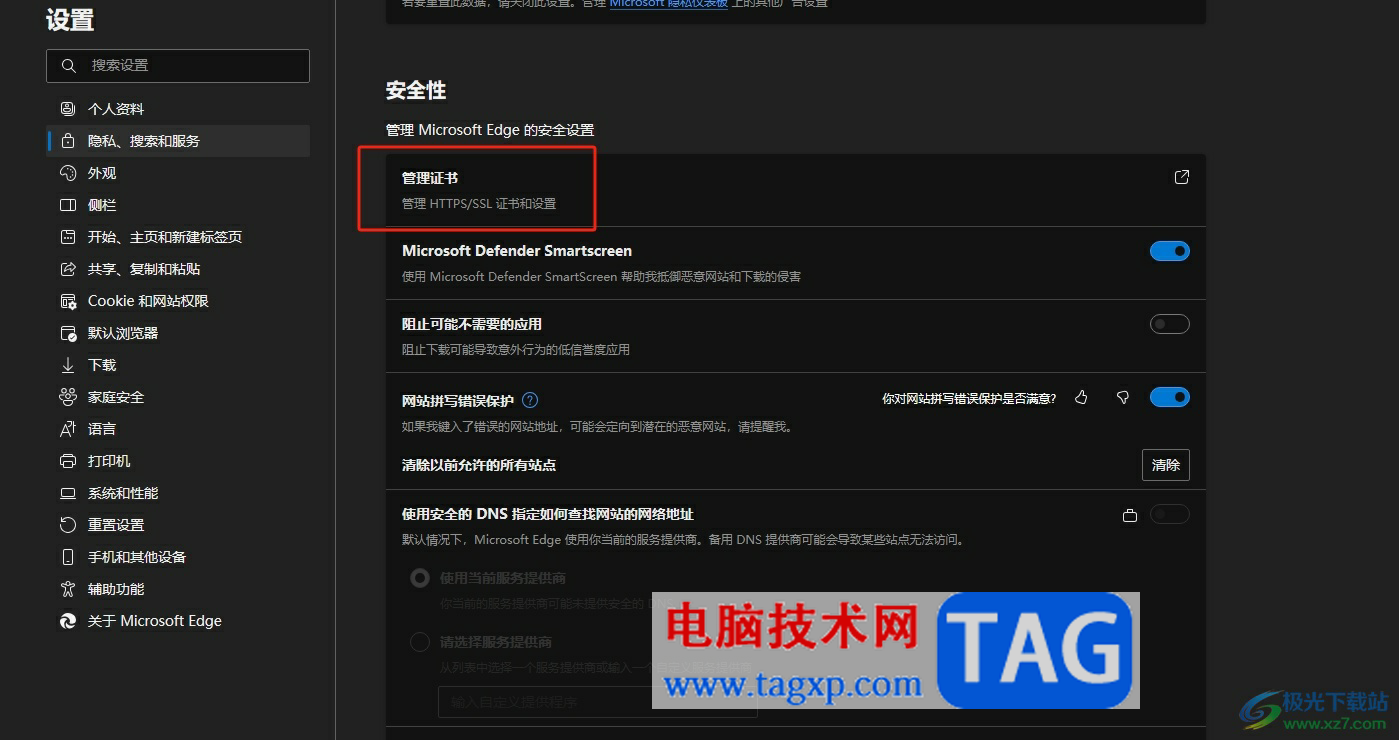Give thumbs down for typo protection
The image size is (1399, 740).
pyautogui.click(x=1123, y=398)
